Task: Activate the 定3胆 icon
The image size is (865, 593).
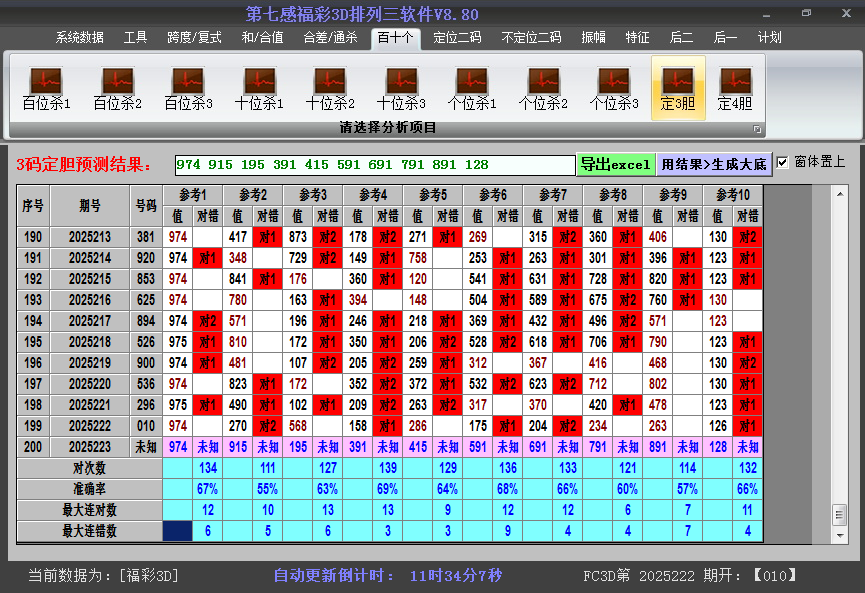Action: pos(678,88)
